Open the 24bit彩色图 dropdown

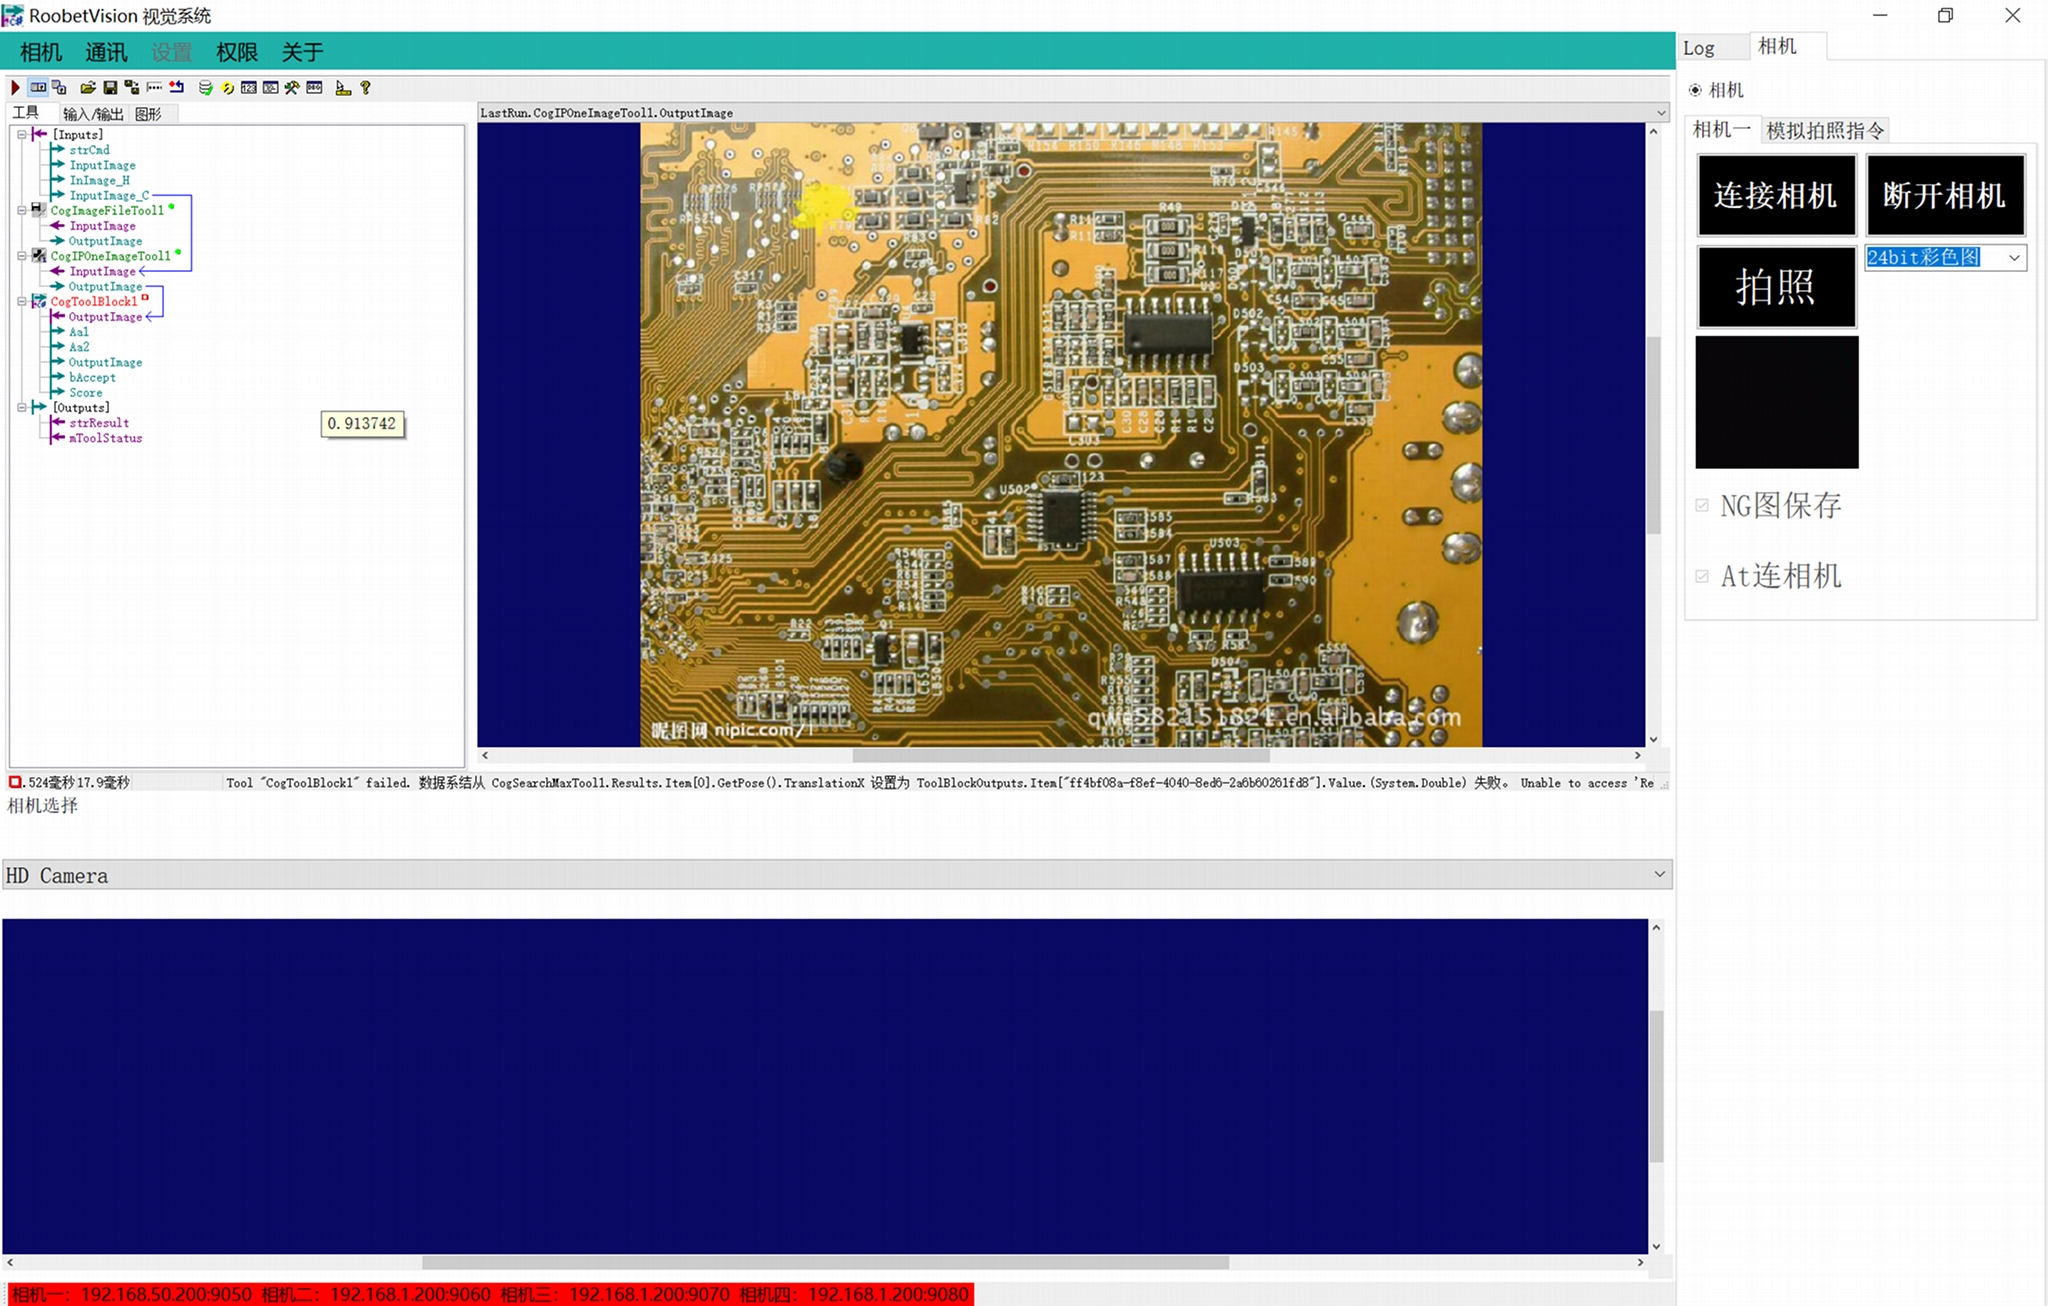(2014, 258)
